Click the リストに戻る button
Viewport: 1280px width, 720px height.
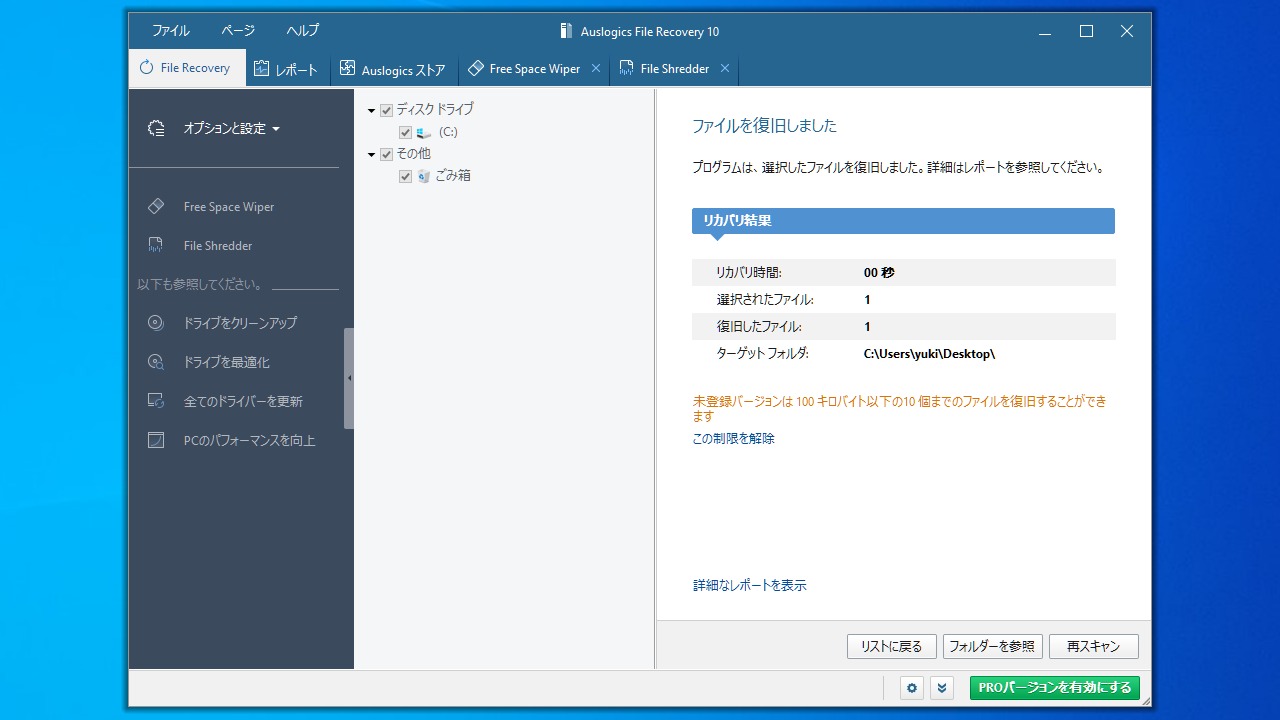click(892, 646)
